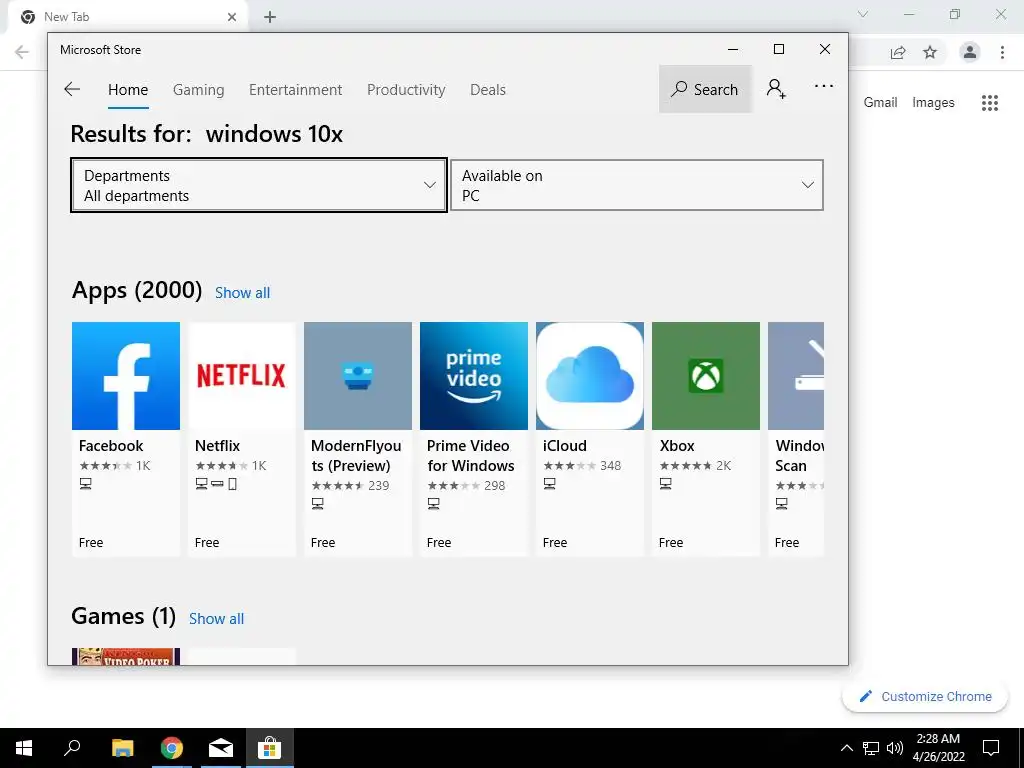Open the Facebook app tile
The width and height of the screenshot is (1024, 768).
pyautogui.click(x=125, y=438)
